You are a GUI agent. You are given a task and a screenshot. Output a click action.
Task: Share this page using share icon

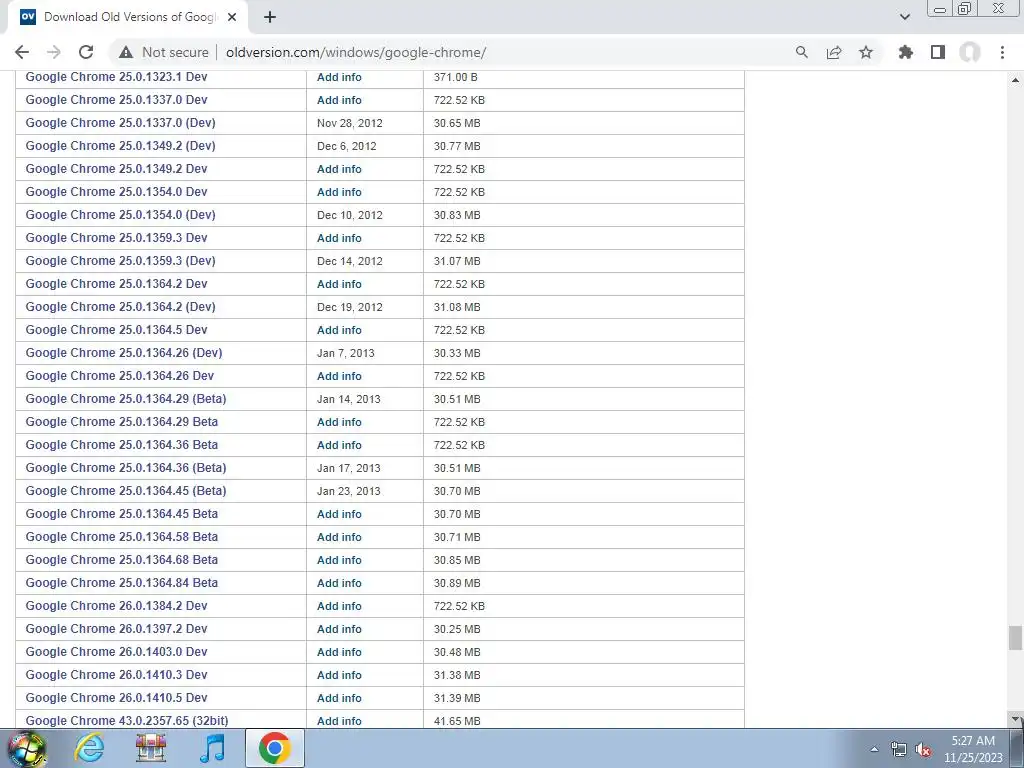[x=834, y=52]
